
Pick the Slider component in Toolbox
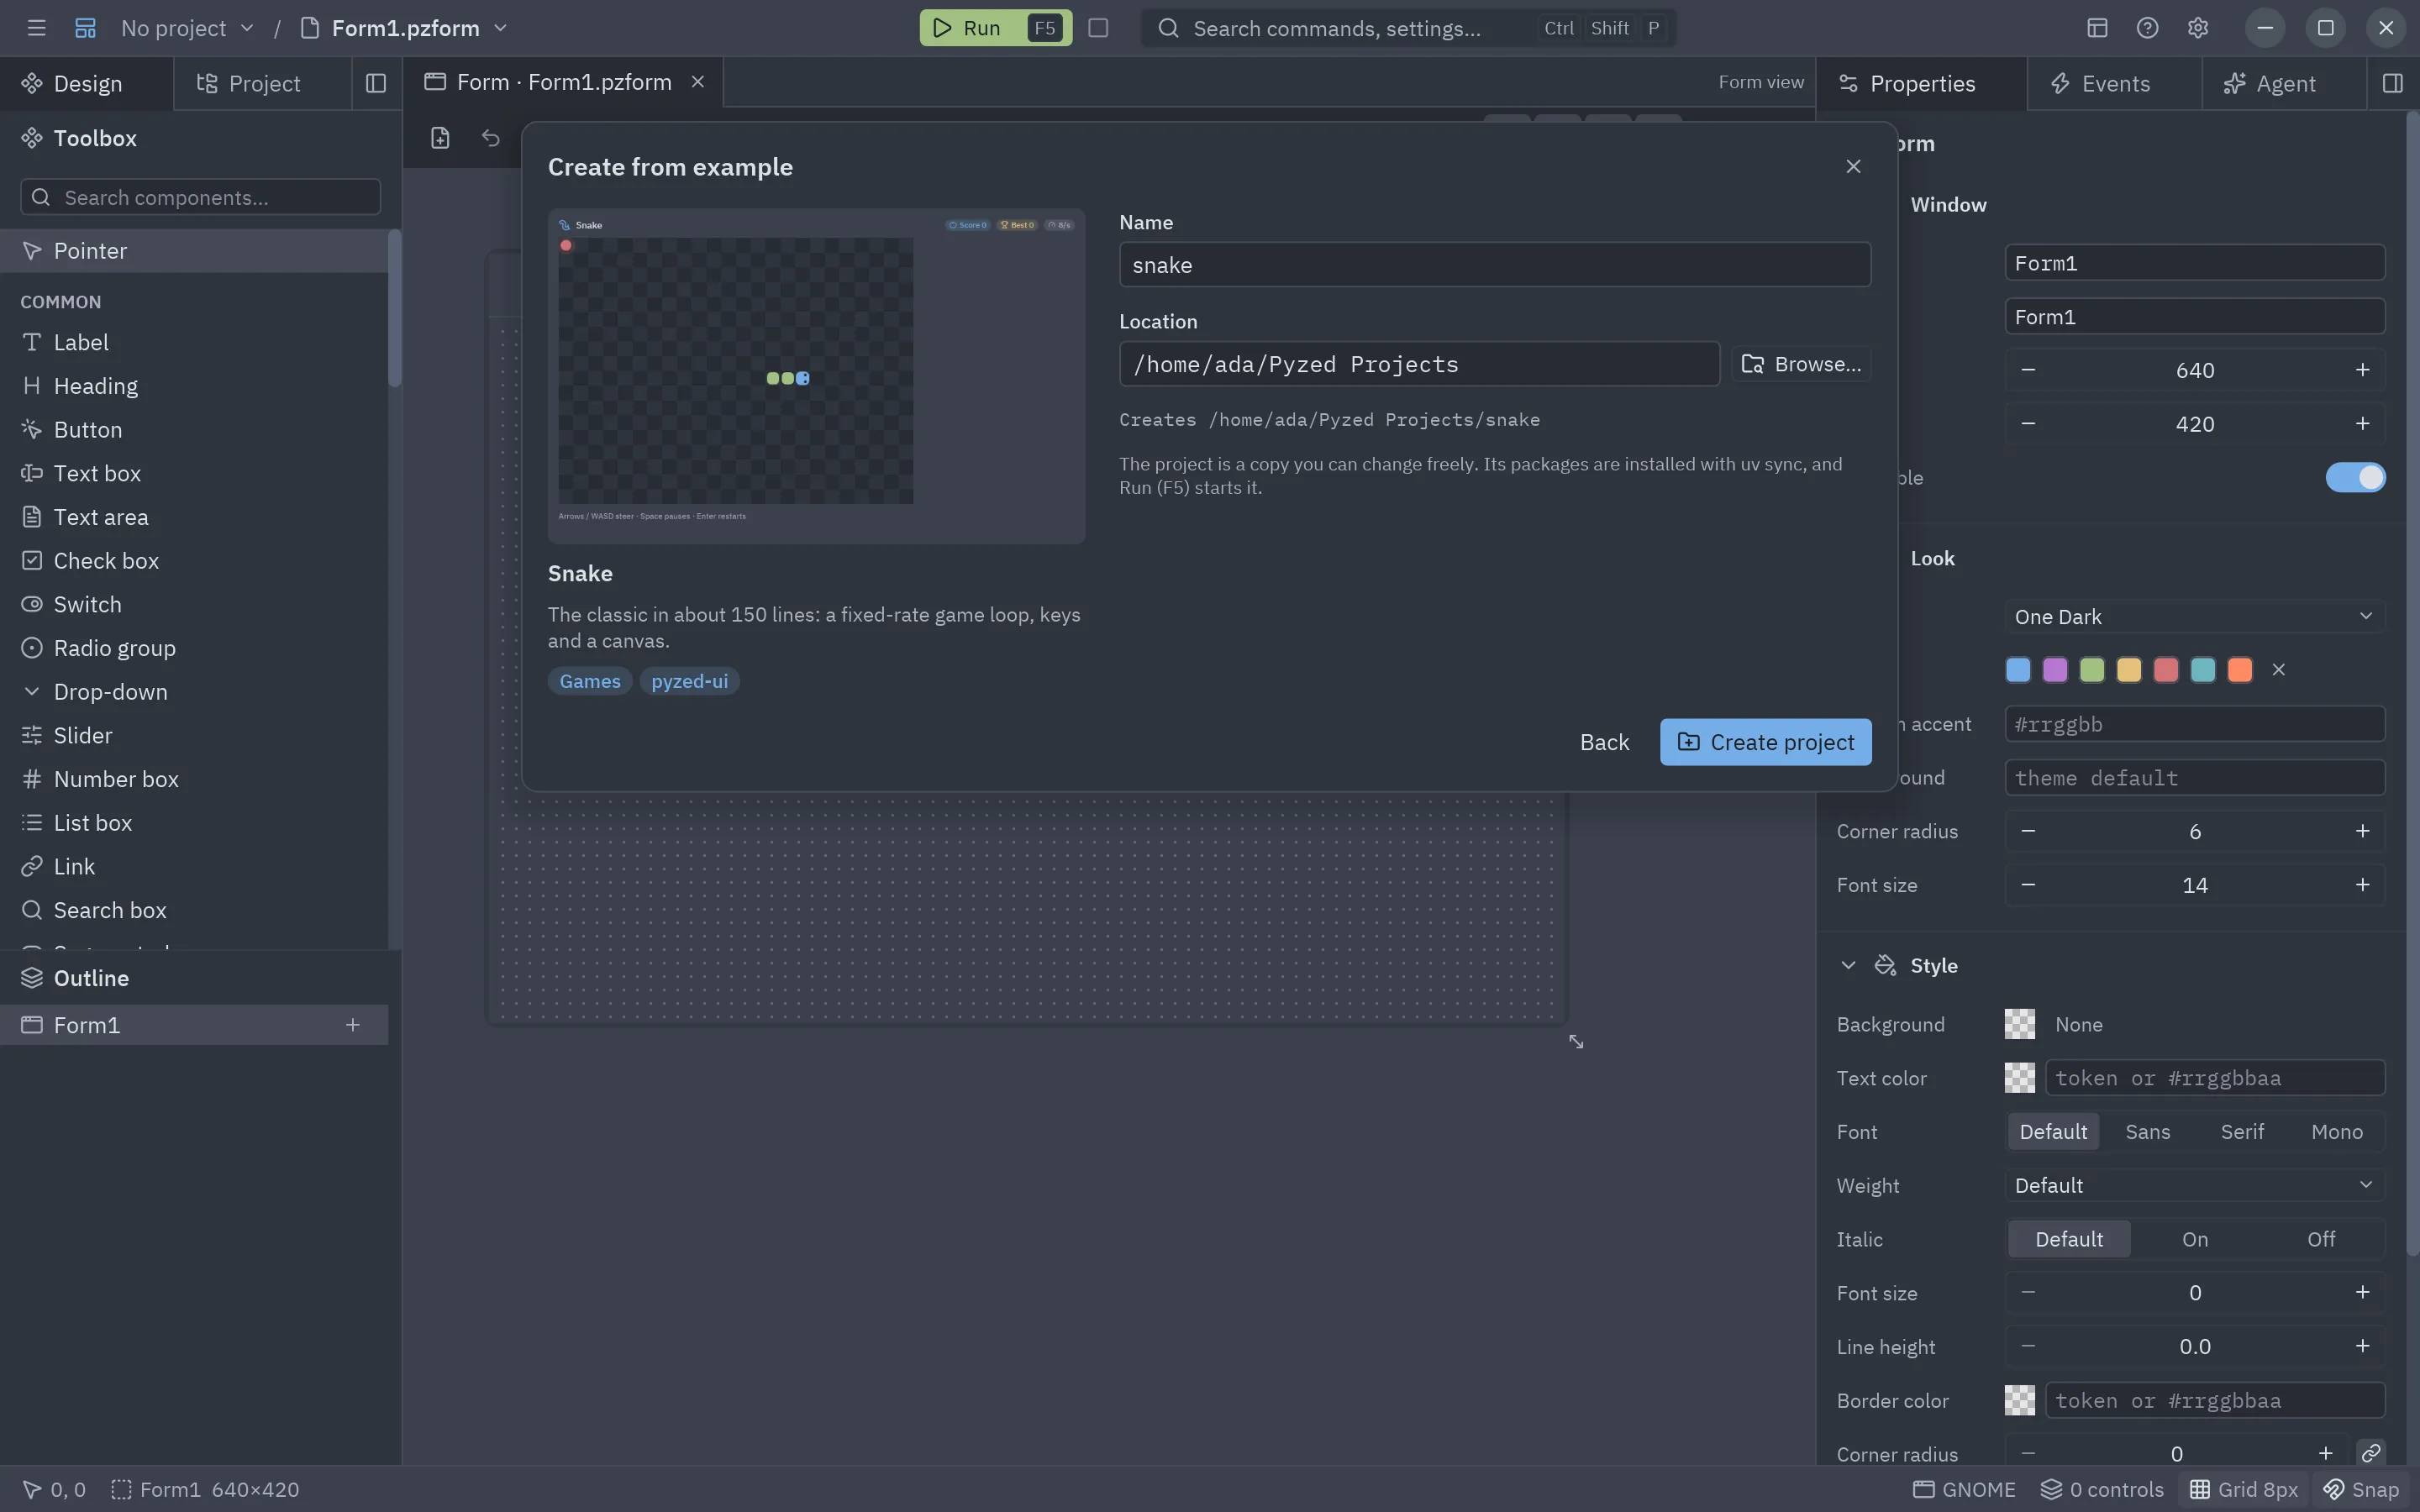click(194, 735)
